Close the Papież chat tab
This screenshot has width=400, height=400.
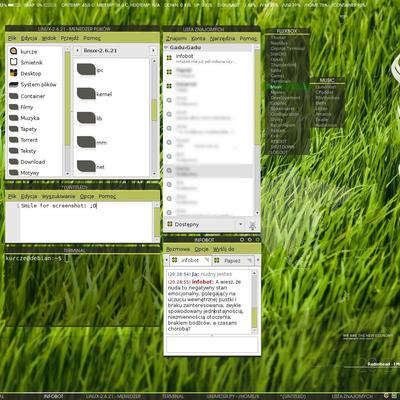pos(249,260)
